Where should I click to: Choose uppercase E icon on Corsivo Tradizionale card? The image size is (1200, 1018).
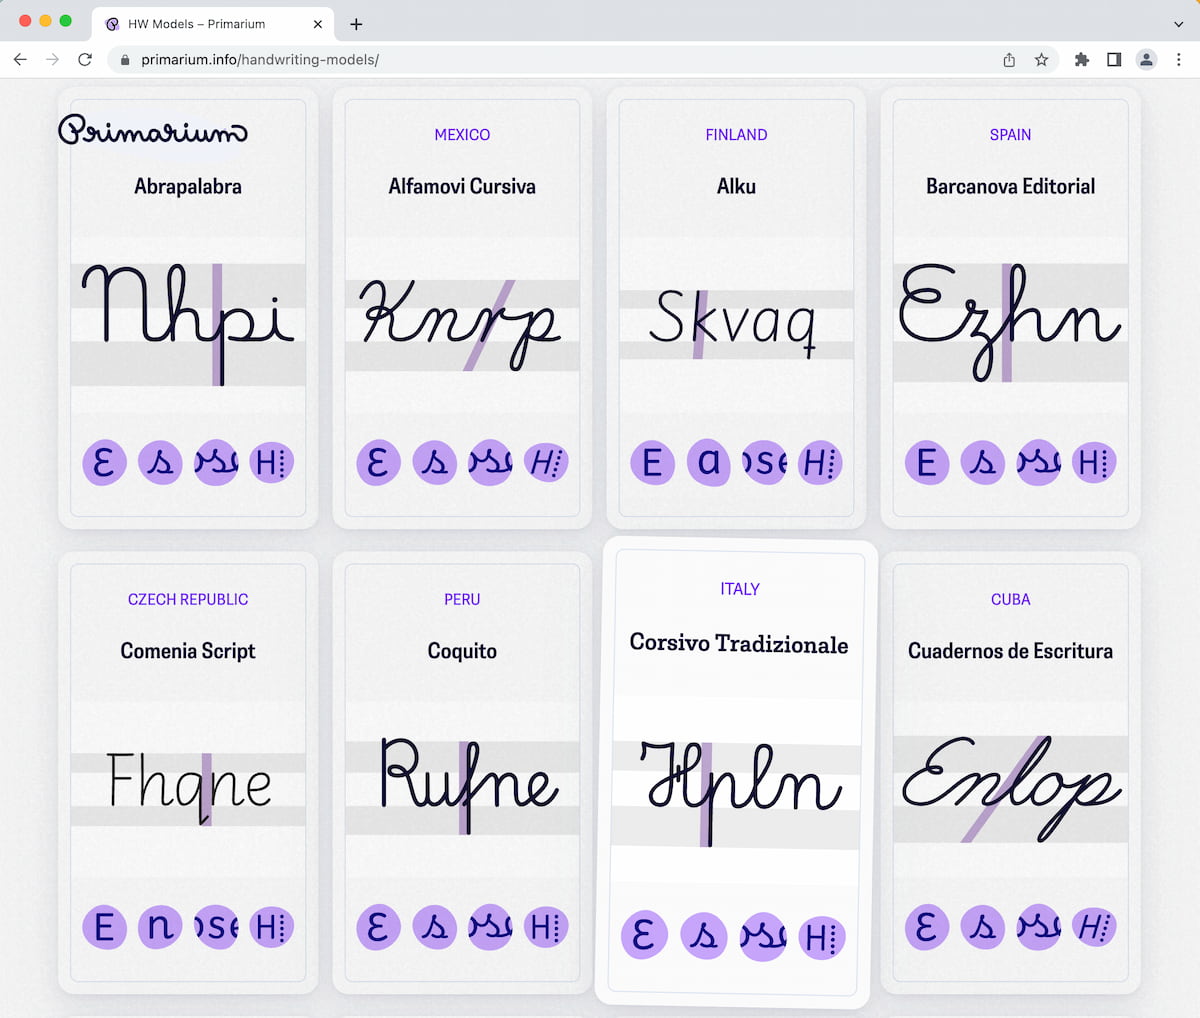[x=644, y=936]
